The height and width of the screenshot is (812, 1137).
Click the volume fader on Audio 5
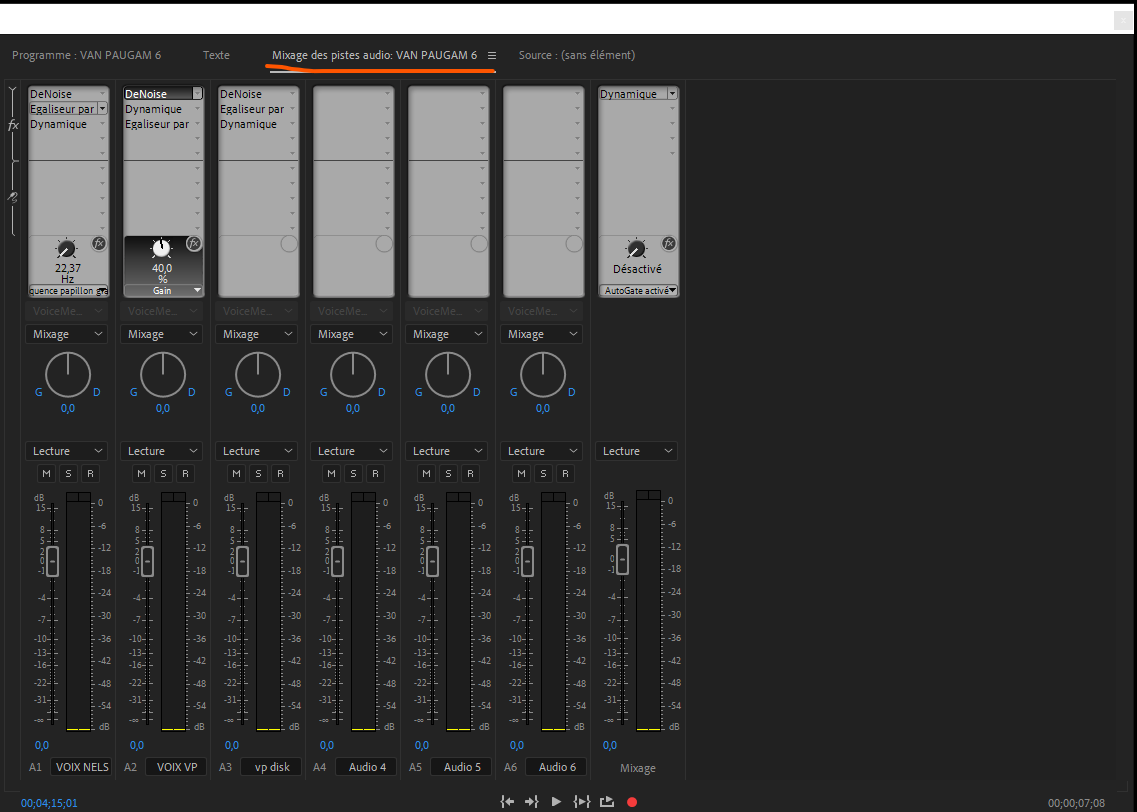[433, 560]
